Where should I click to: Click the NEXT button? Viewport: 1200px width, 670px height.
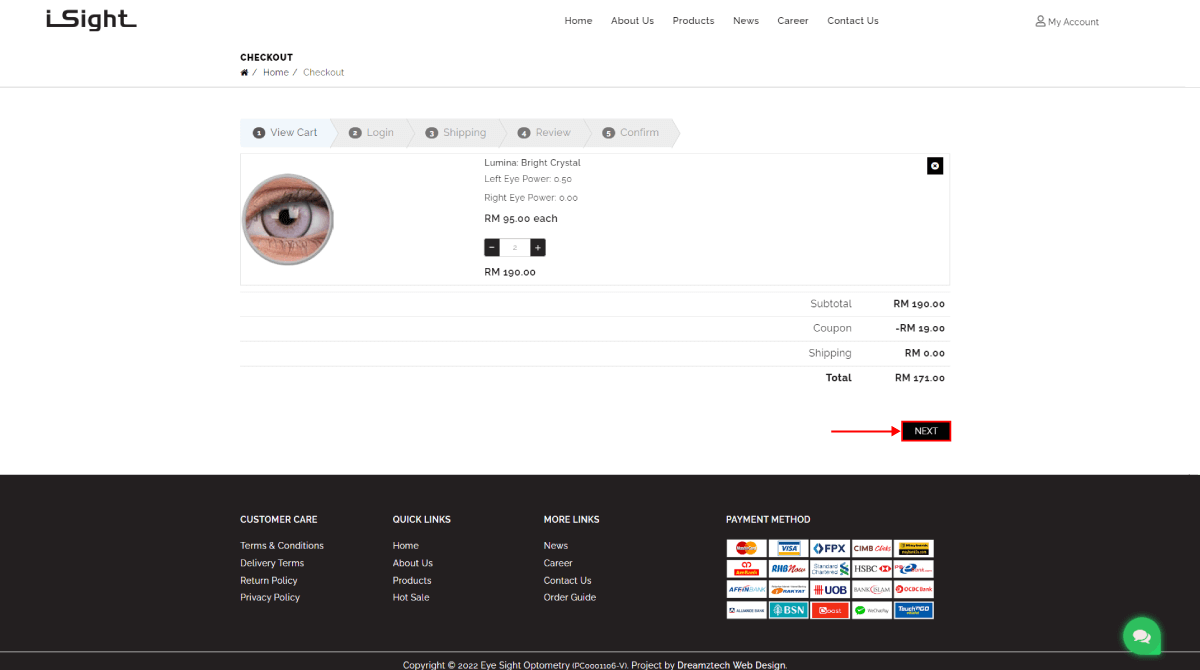tap(926, 431)
